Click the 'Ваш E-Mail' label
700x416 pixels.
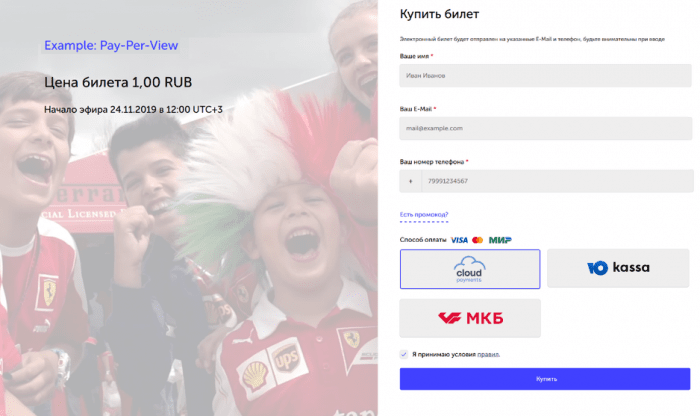416,109
